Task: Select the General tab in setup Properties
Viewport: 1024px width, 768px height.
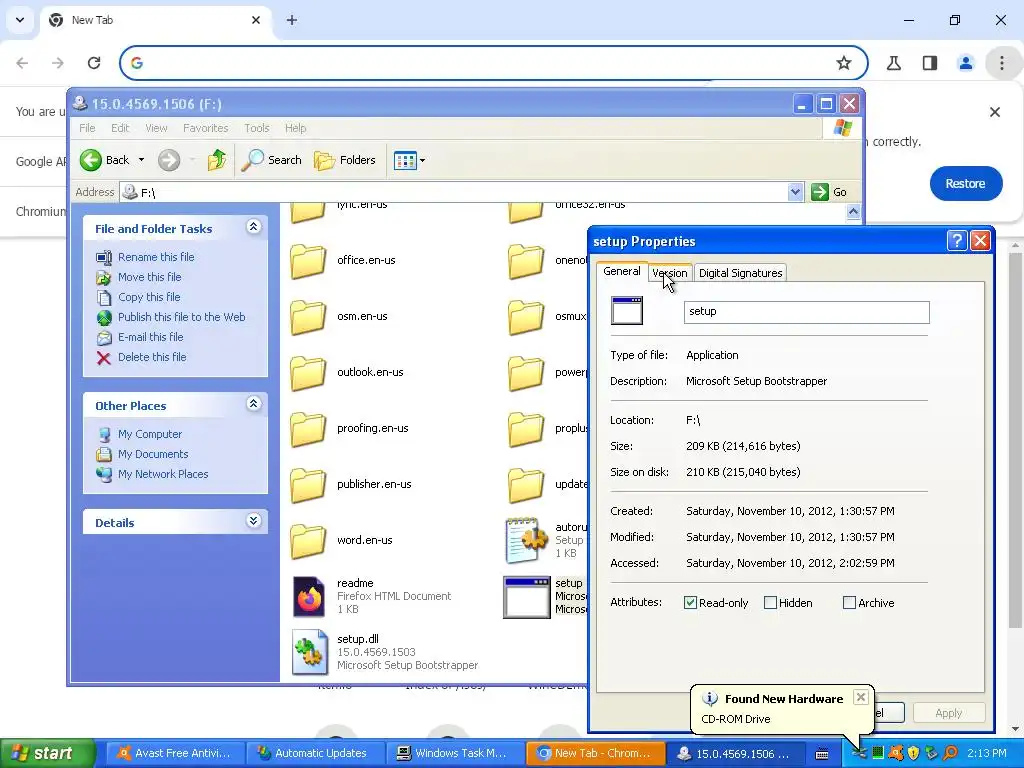Action: 621,271
